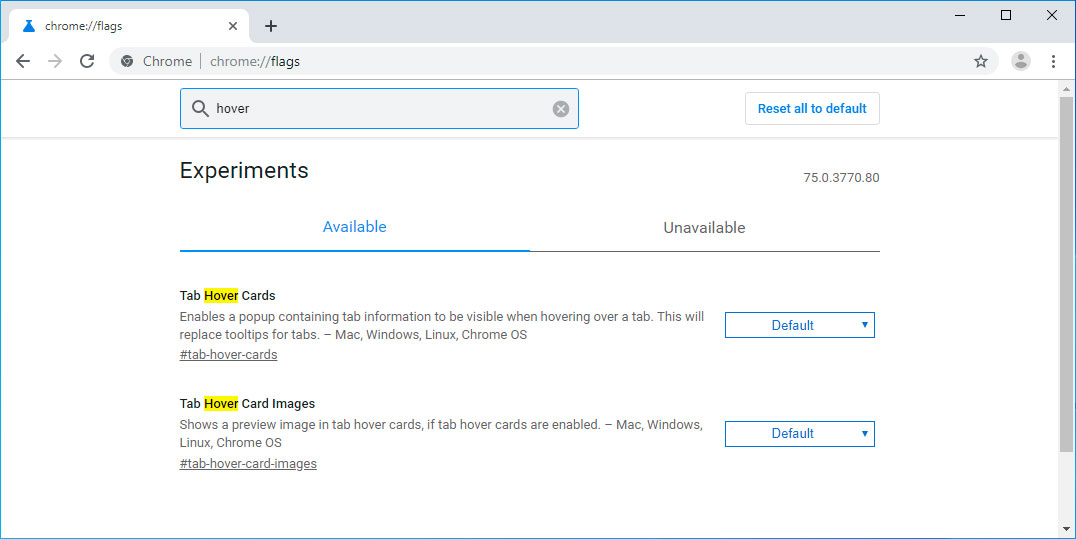Maximize the Chrome window

pos(1006,15)
